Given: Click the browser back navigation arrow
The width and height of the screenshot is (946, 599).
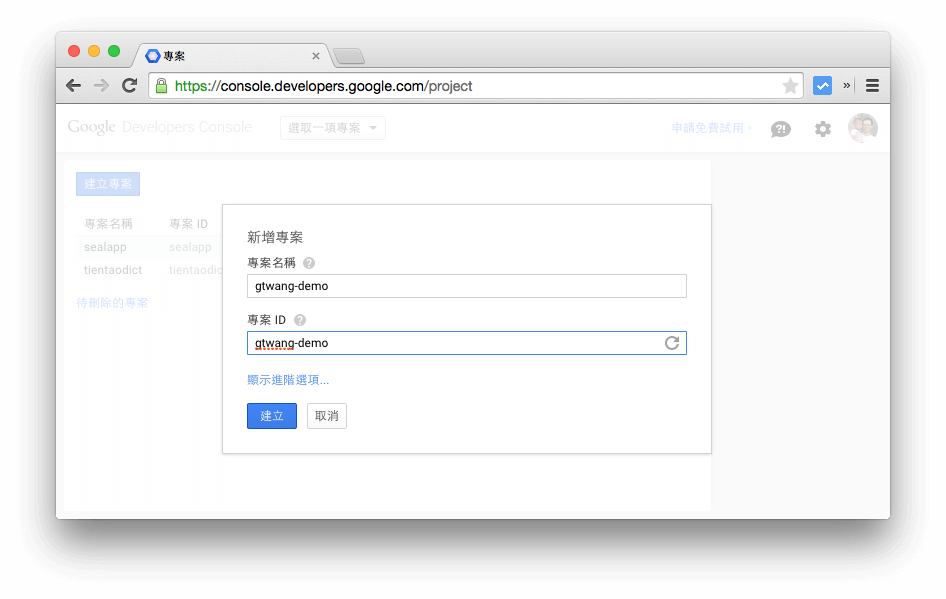Looking at the screenshot, I should click(x=73, y=85).
